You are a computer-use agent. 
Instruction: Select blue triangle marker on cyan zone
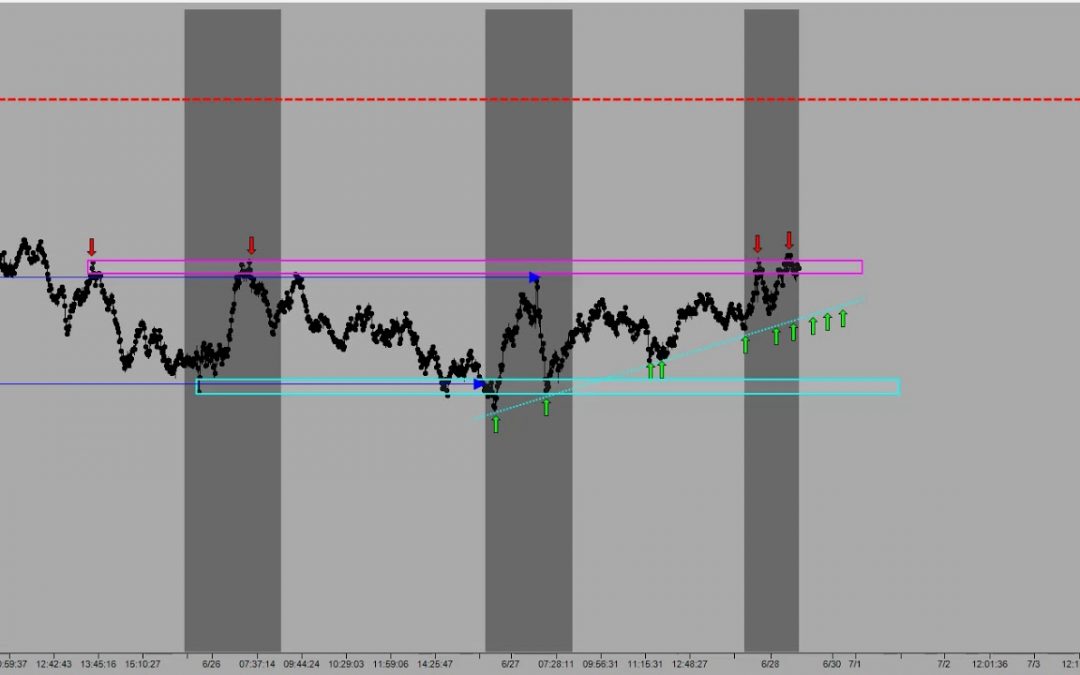[x=480, y=384]
